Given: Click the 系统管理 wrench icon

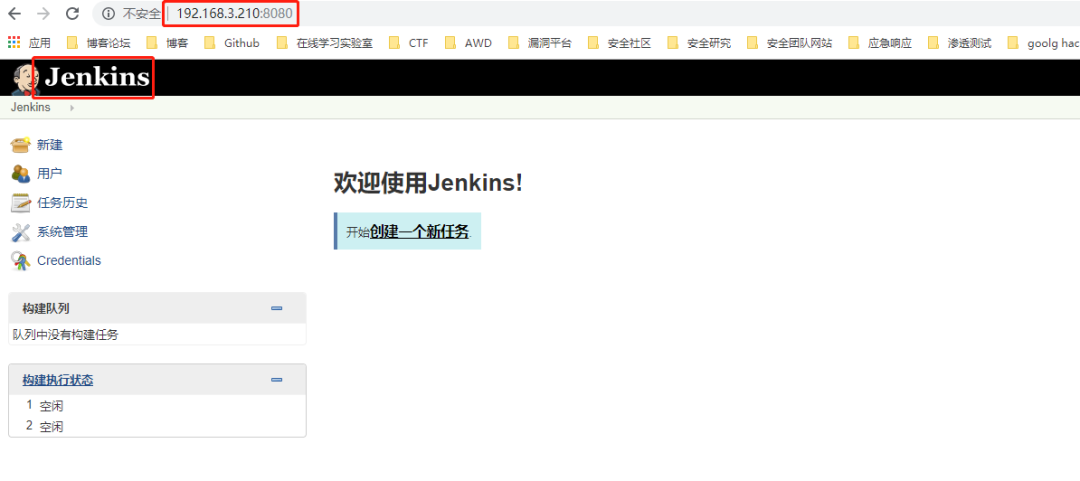Looking at the screenshot, I should pos(21,232).
